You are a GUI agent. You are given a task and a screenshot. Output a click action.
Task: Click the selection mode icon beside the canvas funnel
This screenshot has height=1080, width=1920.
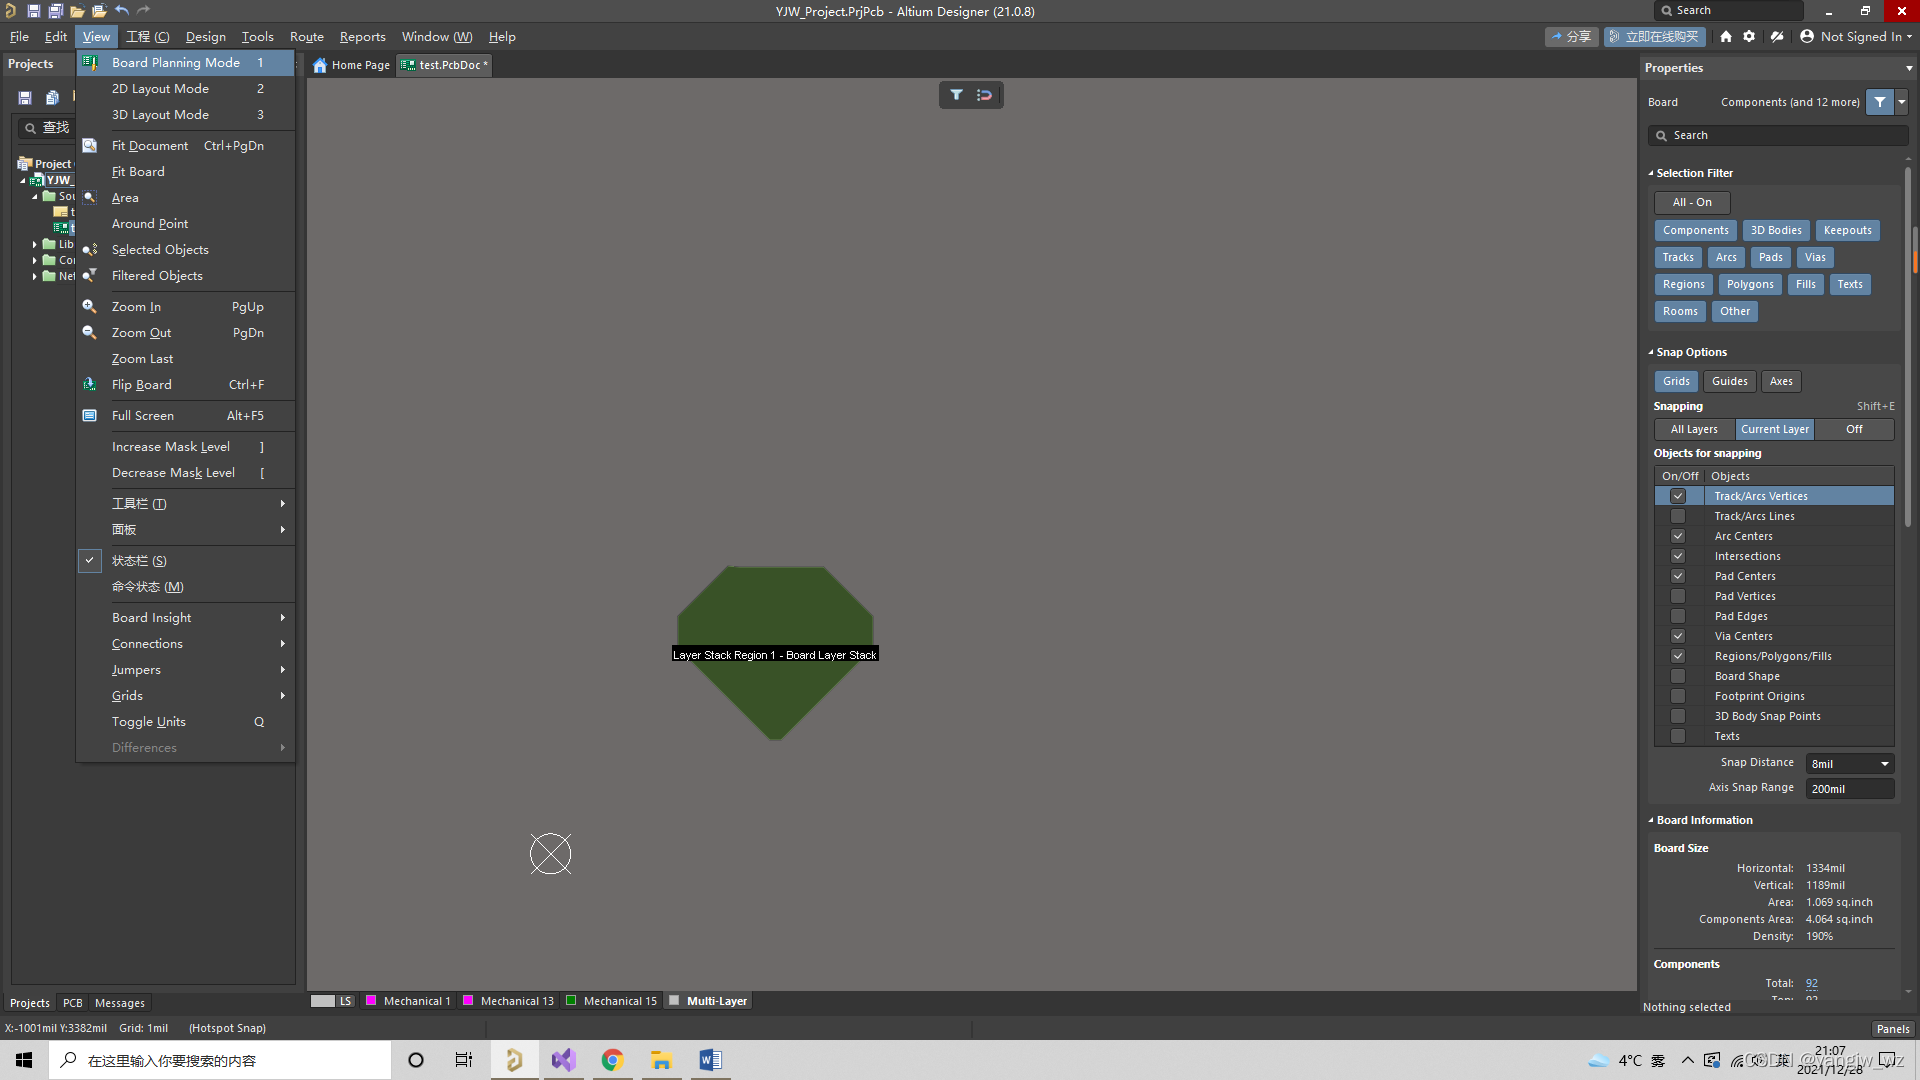click(x=985, y=95)
